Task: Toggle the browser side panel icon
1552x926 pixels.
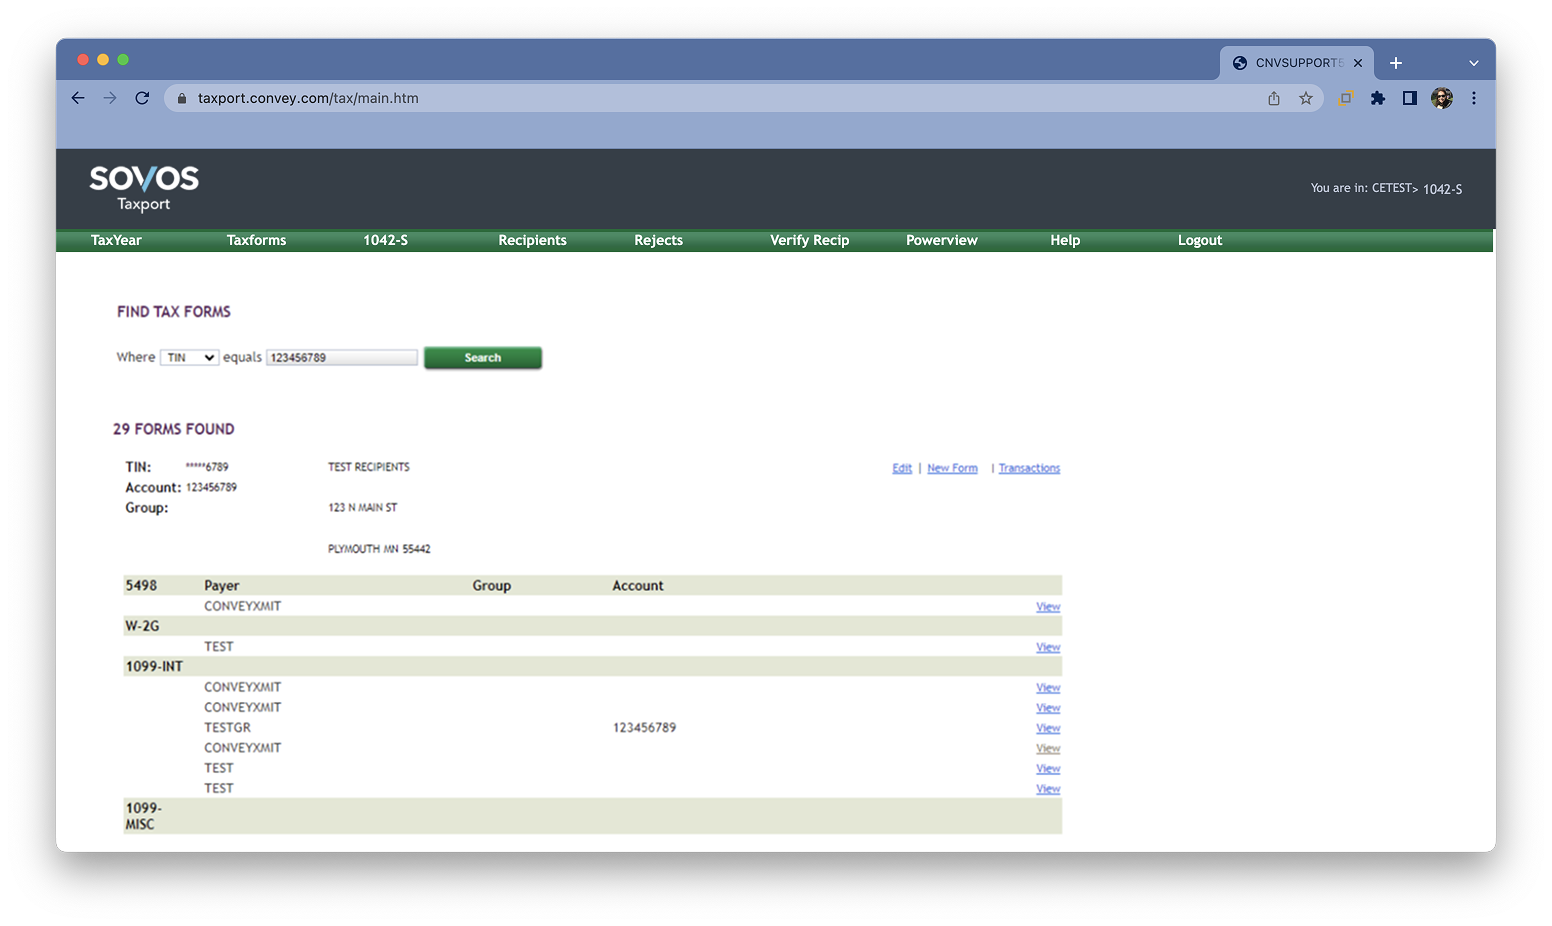Action: point(1410,98)
